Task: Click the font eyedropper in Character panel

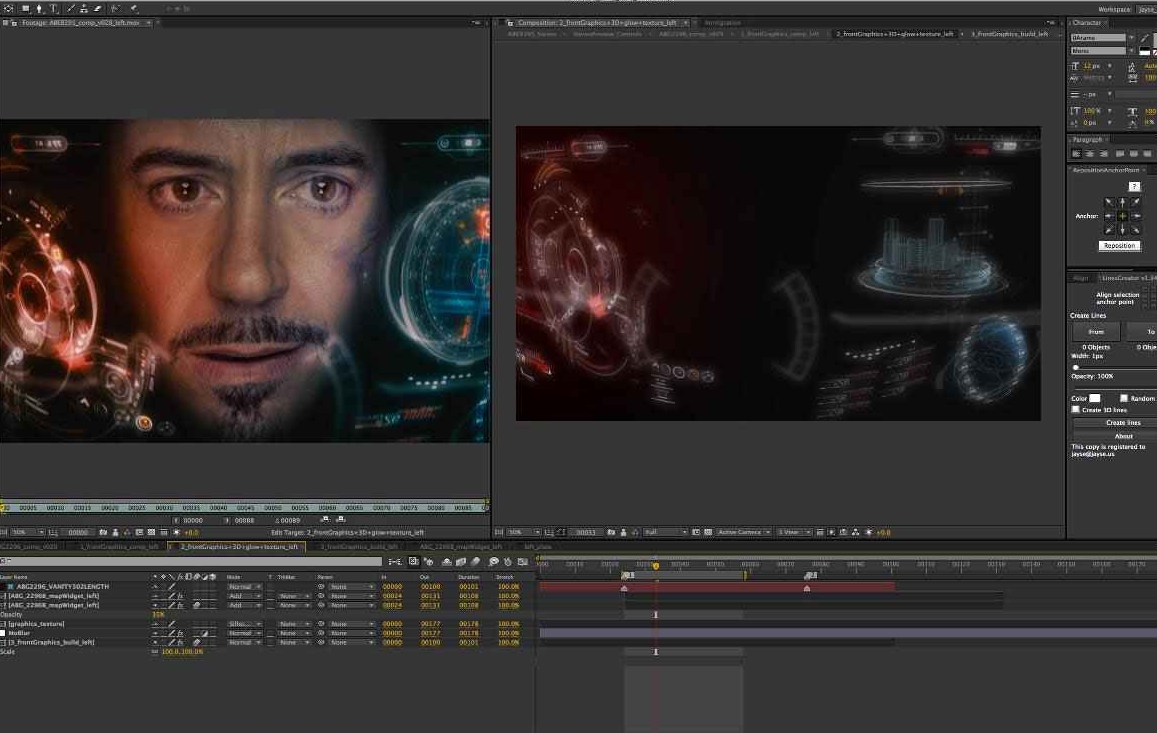Action: click(x=1144, y=38)
